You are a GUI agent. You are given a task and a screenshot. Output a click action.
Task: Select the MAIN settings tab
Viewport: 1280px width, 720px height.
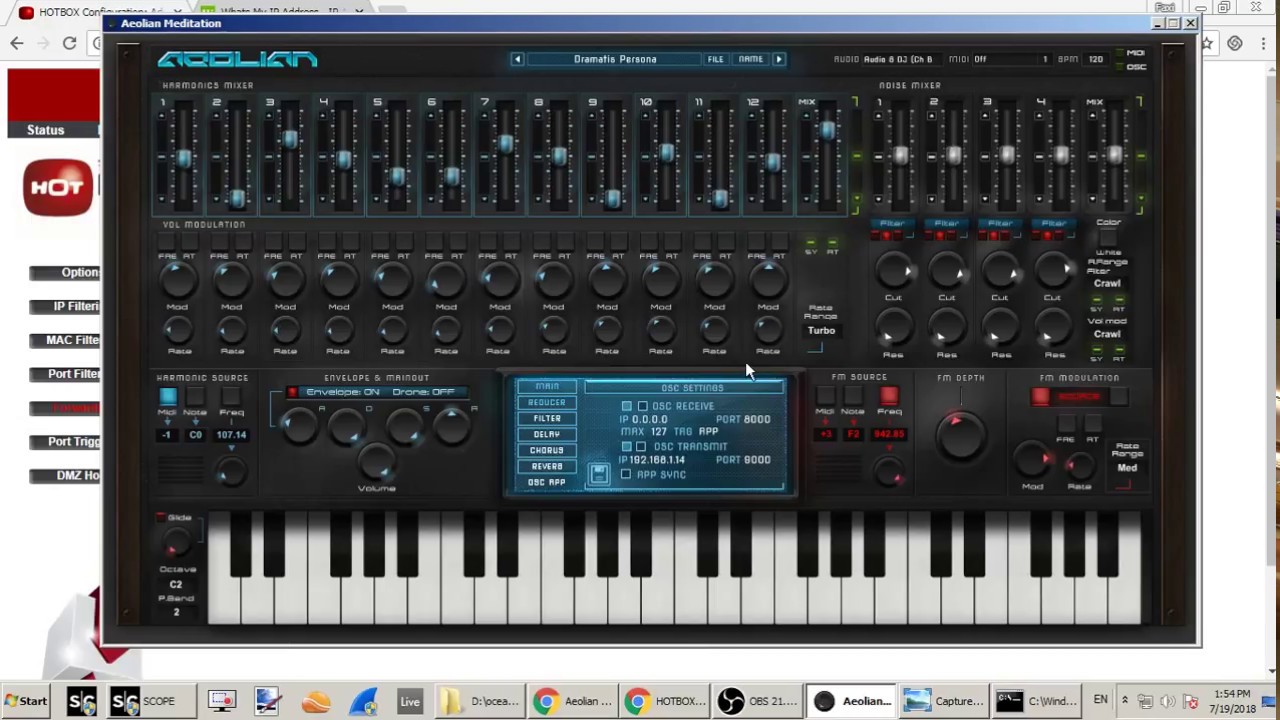point(547,387)
